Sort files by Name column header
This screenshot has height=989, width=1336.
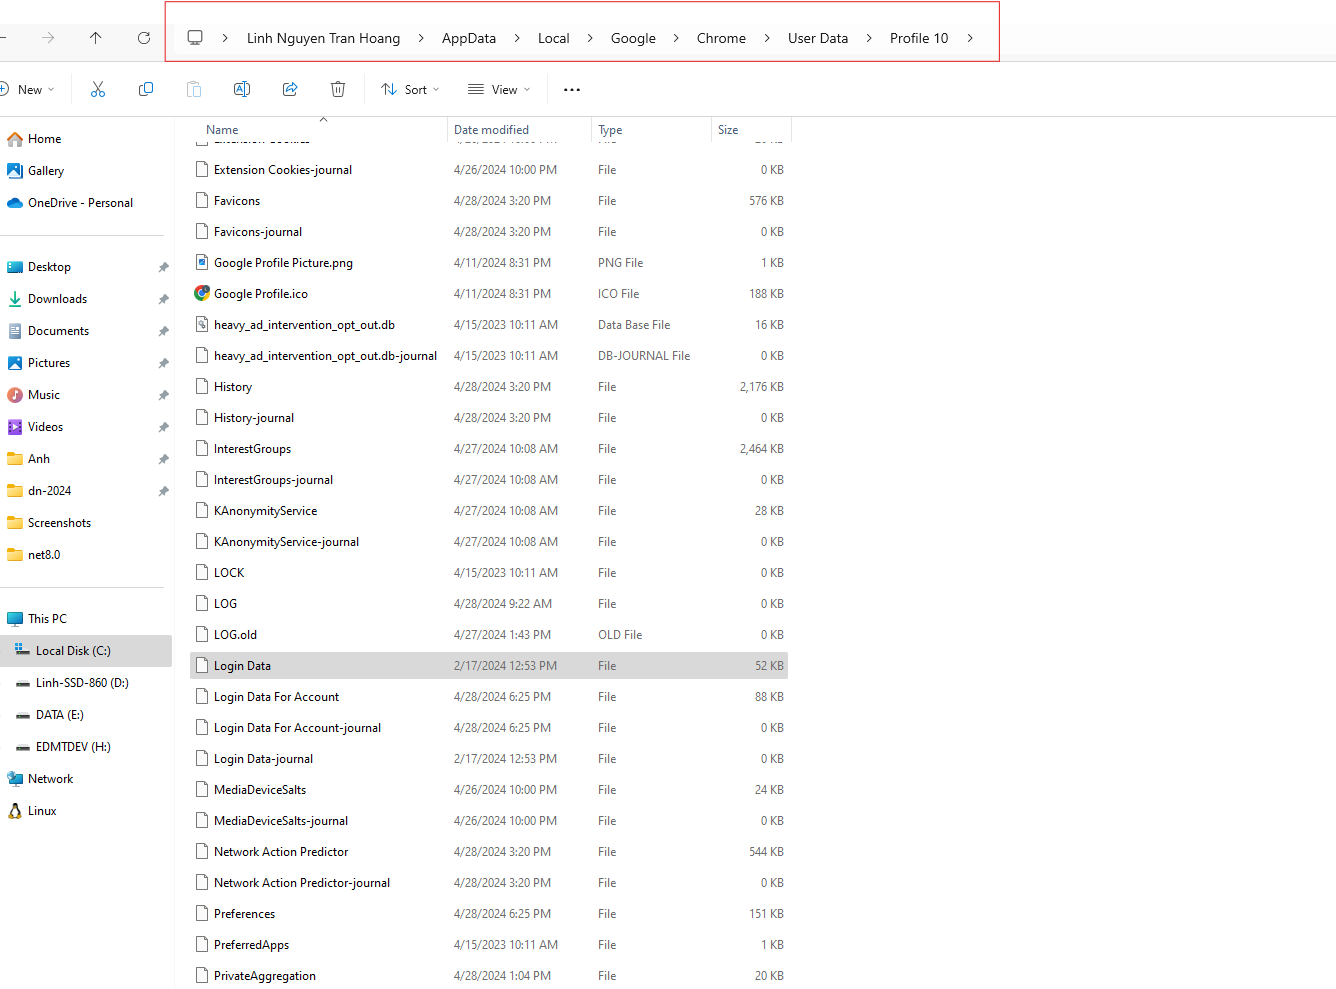tap(222, 130)
